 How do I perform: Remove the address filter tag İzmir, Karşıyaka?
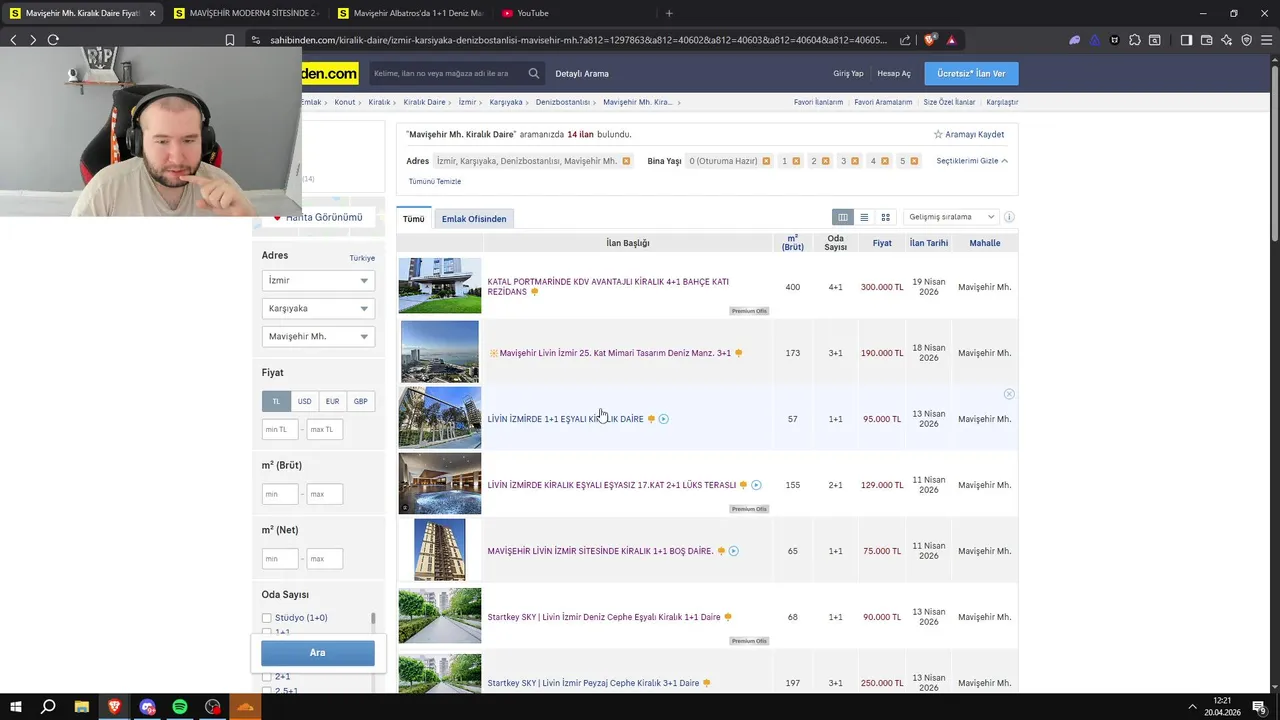pos(626,161)
